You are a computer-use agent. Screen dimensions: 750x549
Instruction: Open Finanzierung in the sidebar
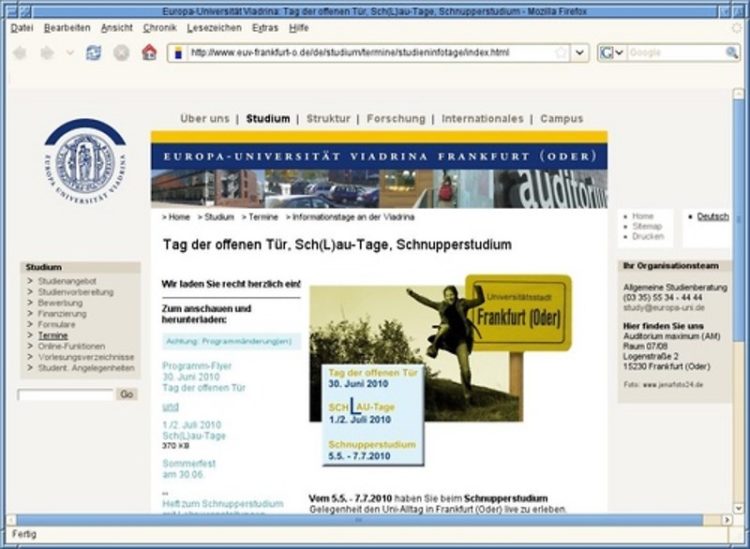(x=62, y=314)
